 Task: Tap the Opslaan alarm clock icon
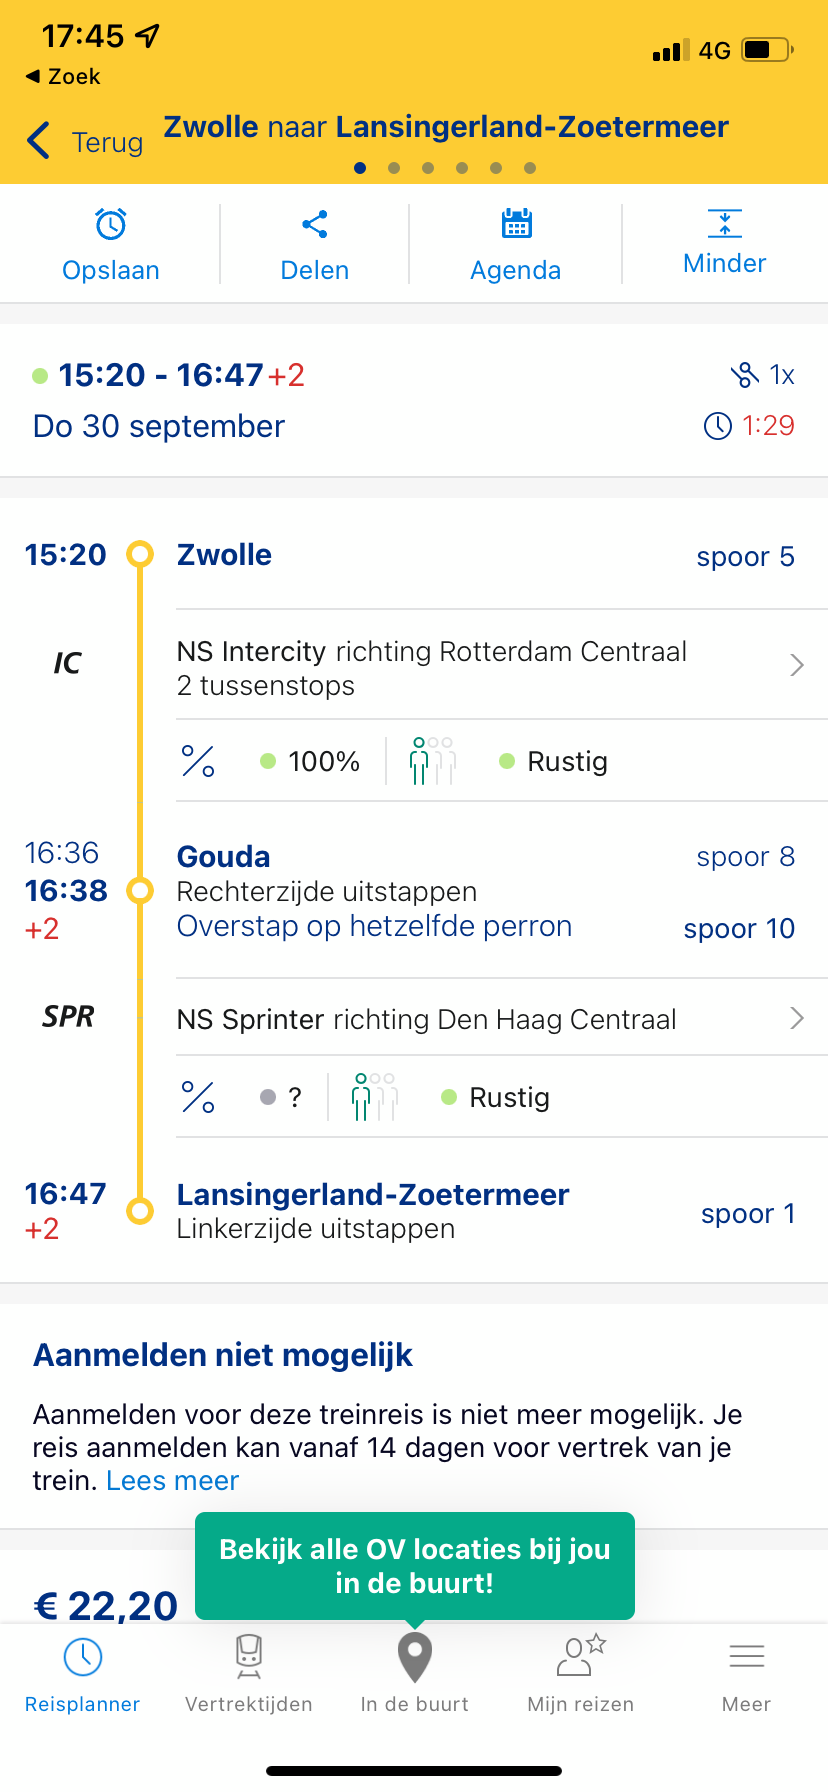[x=111, y=225]
